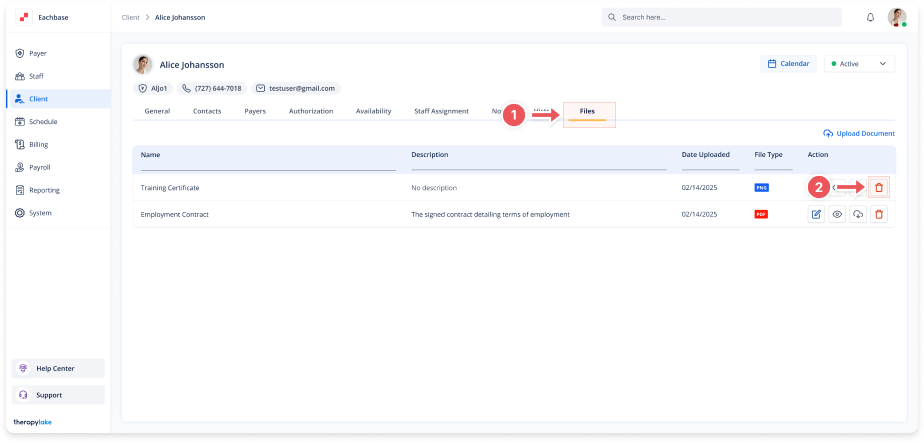The image size is (924, 443).
Task: Click the Employment Contract upload date
Action: [699, 214]
